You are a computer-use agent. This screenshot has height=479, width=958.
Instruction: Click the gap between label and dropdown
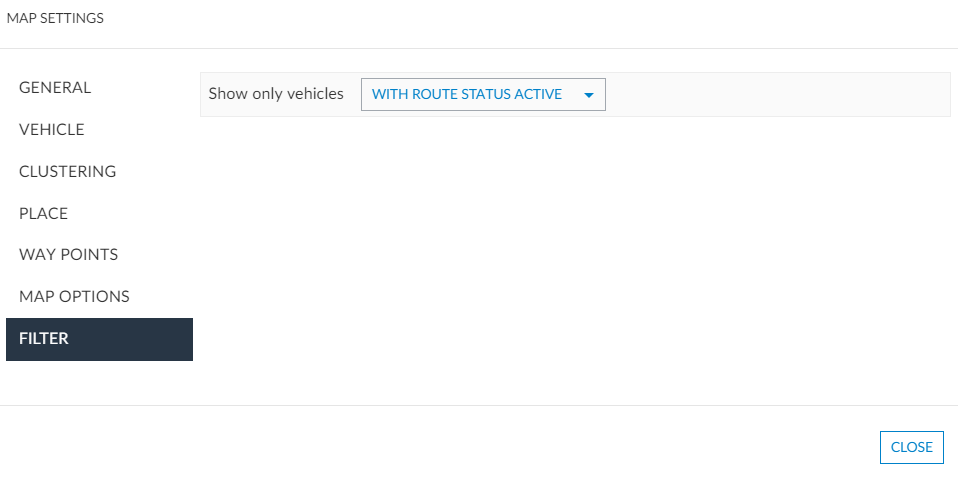point(352,95)
